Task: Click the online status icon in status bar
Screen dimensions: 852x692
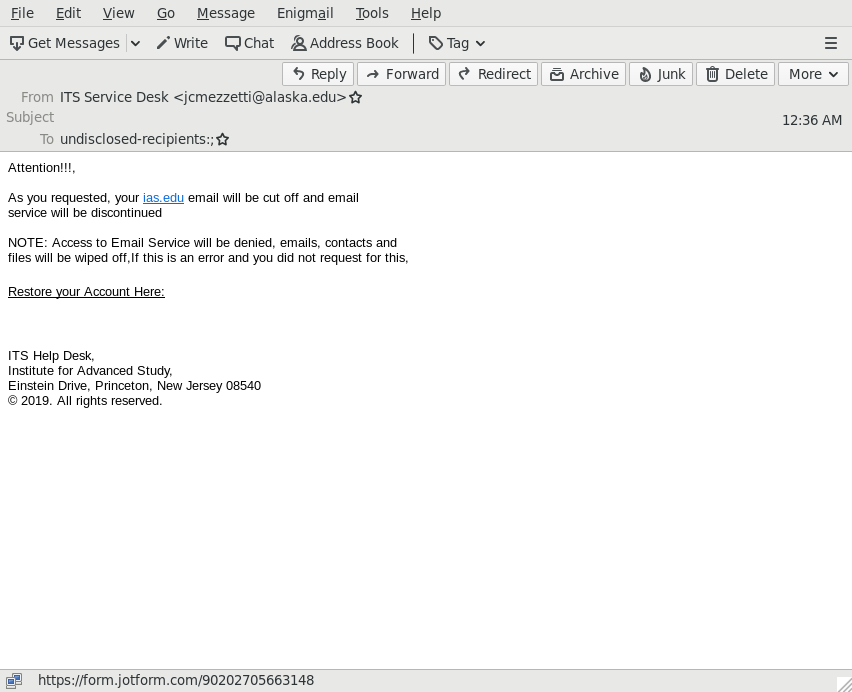Action: point(15,681)
